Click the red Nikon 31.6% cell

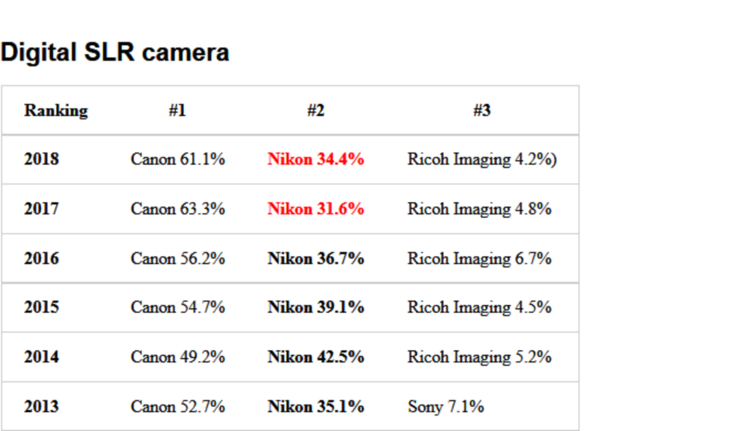click(x=316, y=209)
